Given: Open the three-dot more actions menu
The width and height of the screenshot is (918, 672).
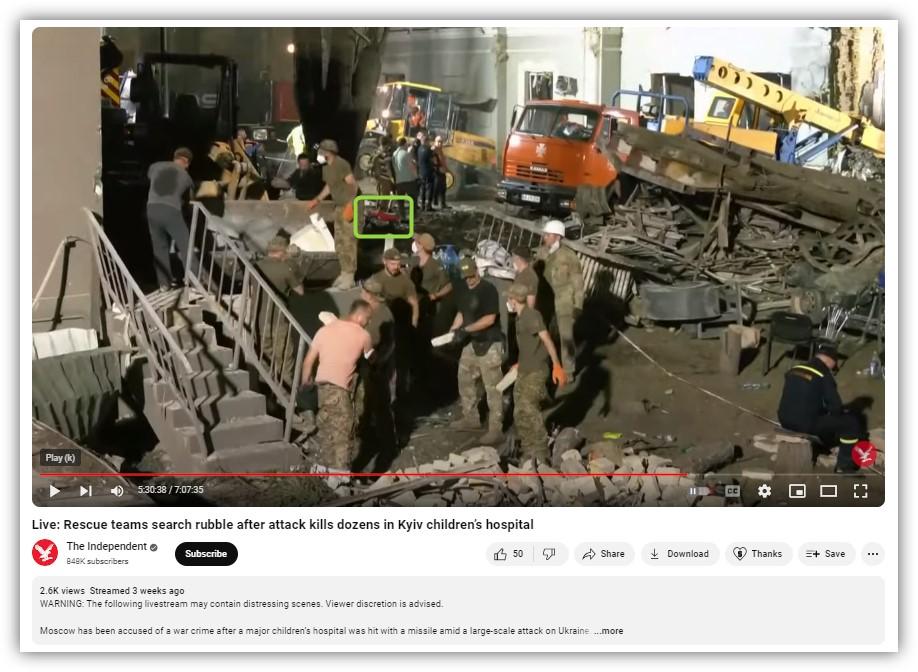Looking at the screenshot, I should (x=872, y=554).
